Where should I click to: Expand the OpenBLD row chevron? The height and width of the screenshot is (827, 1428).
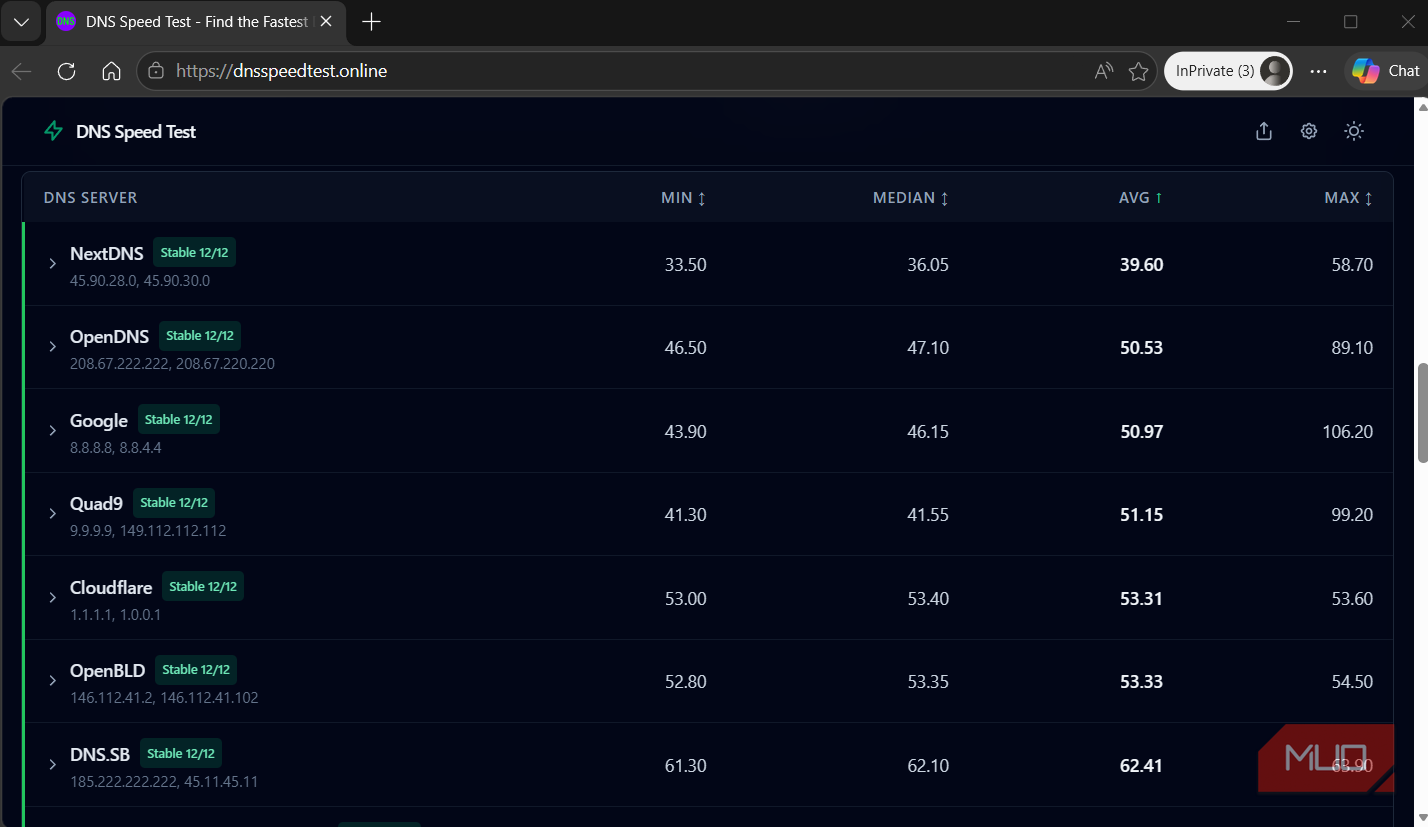click(53, 680)
